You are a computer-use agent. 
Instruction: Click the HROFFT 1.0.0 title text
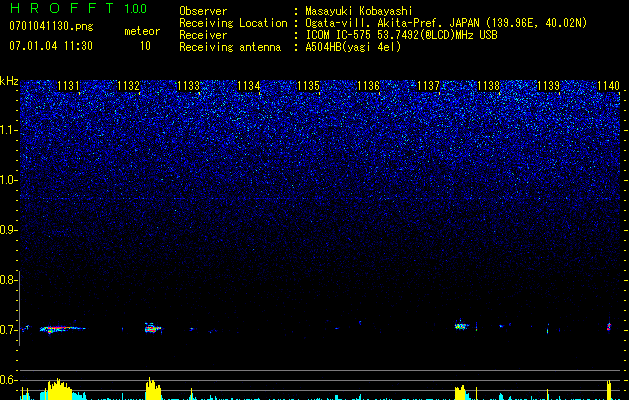[78, 8]
